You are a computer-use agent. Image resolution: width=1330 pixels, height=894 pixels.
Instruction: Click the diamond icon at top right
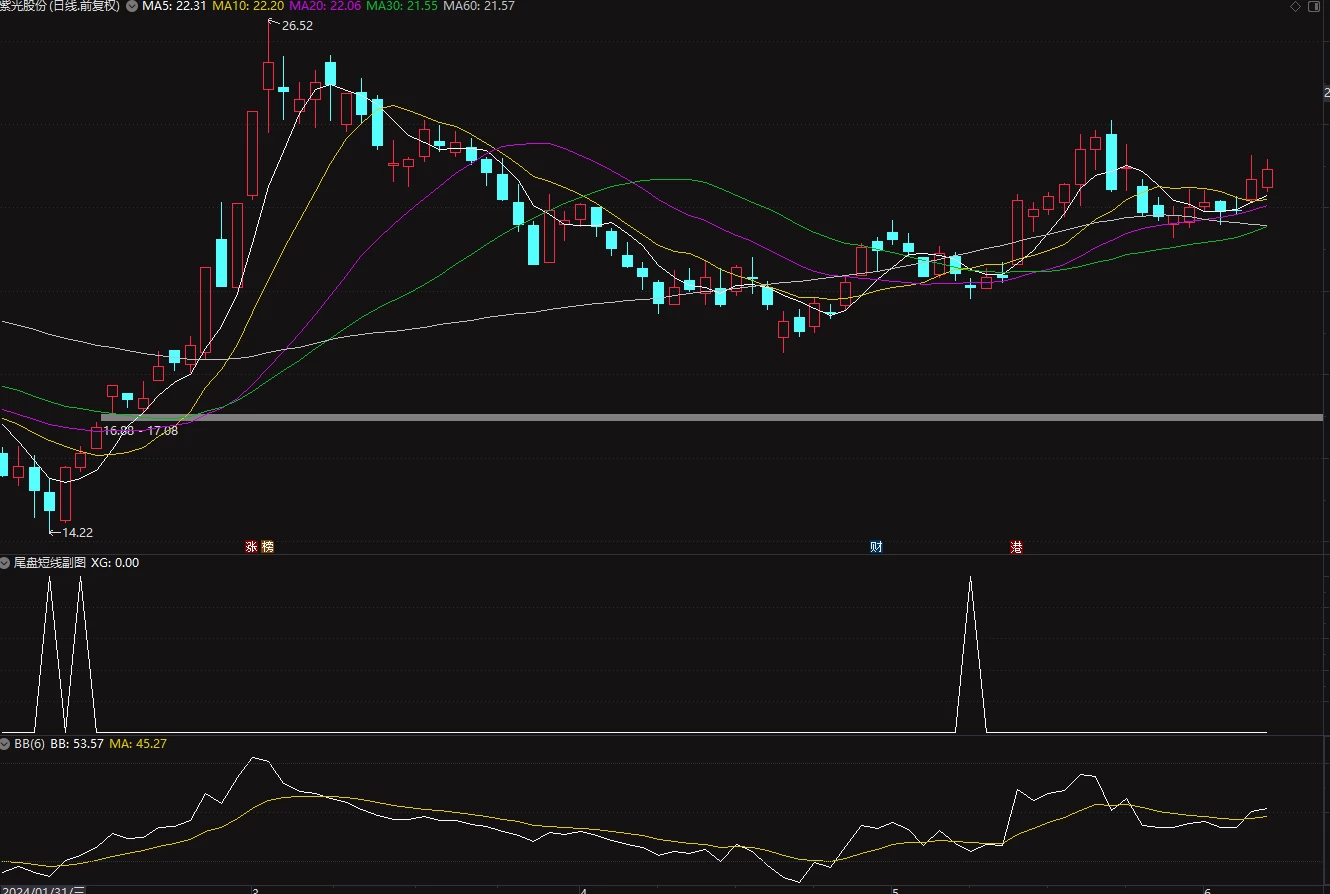coord(1296,6)
